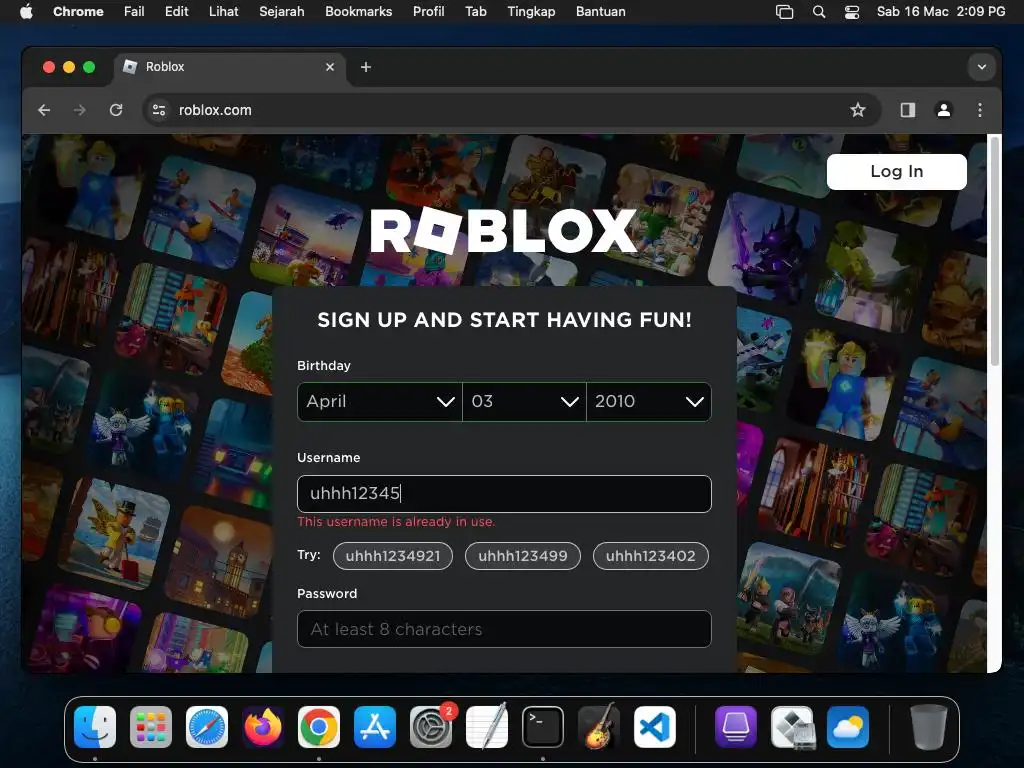This screenshot has height=768, width=1024.
Task: Click the Log In button
Action: [x=897, y=172]
